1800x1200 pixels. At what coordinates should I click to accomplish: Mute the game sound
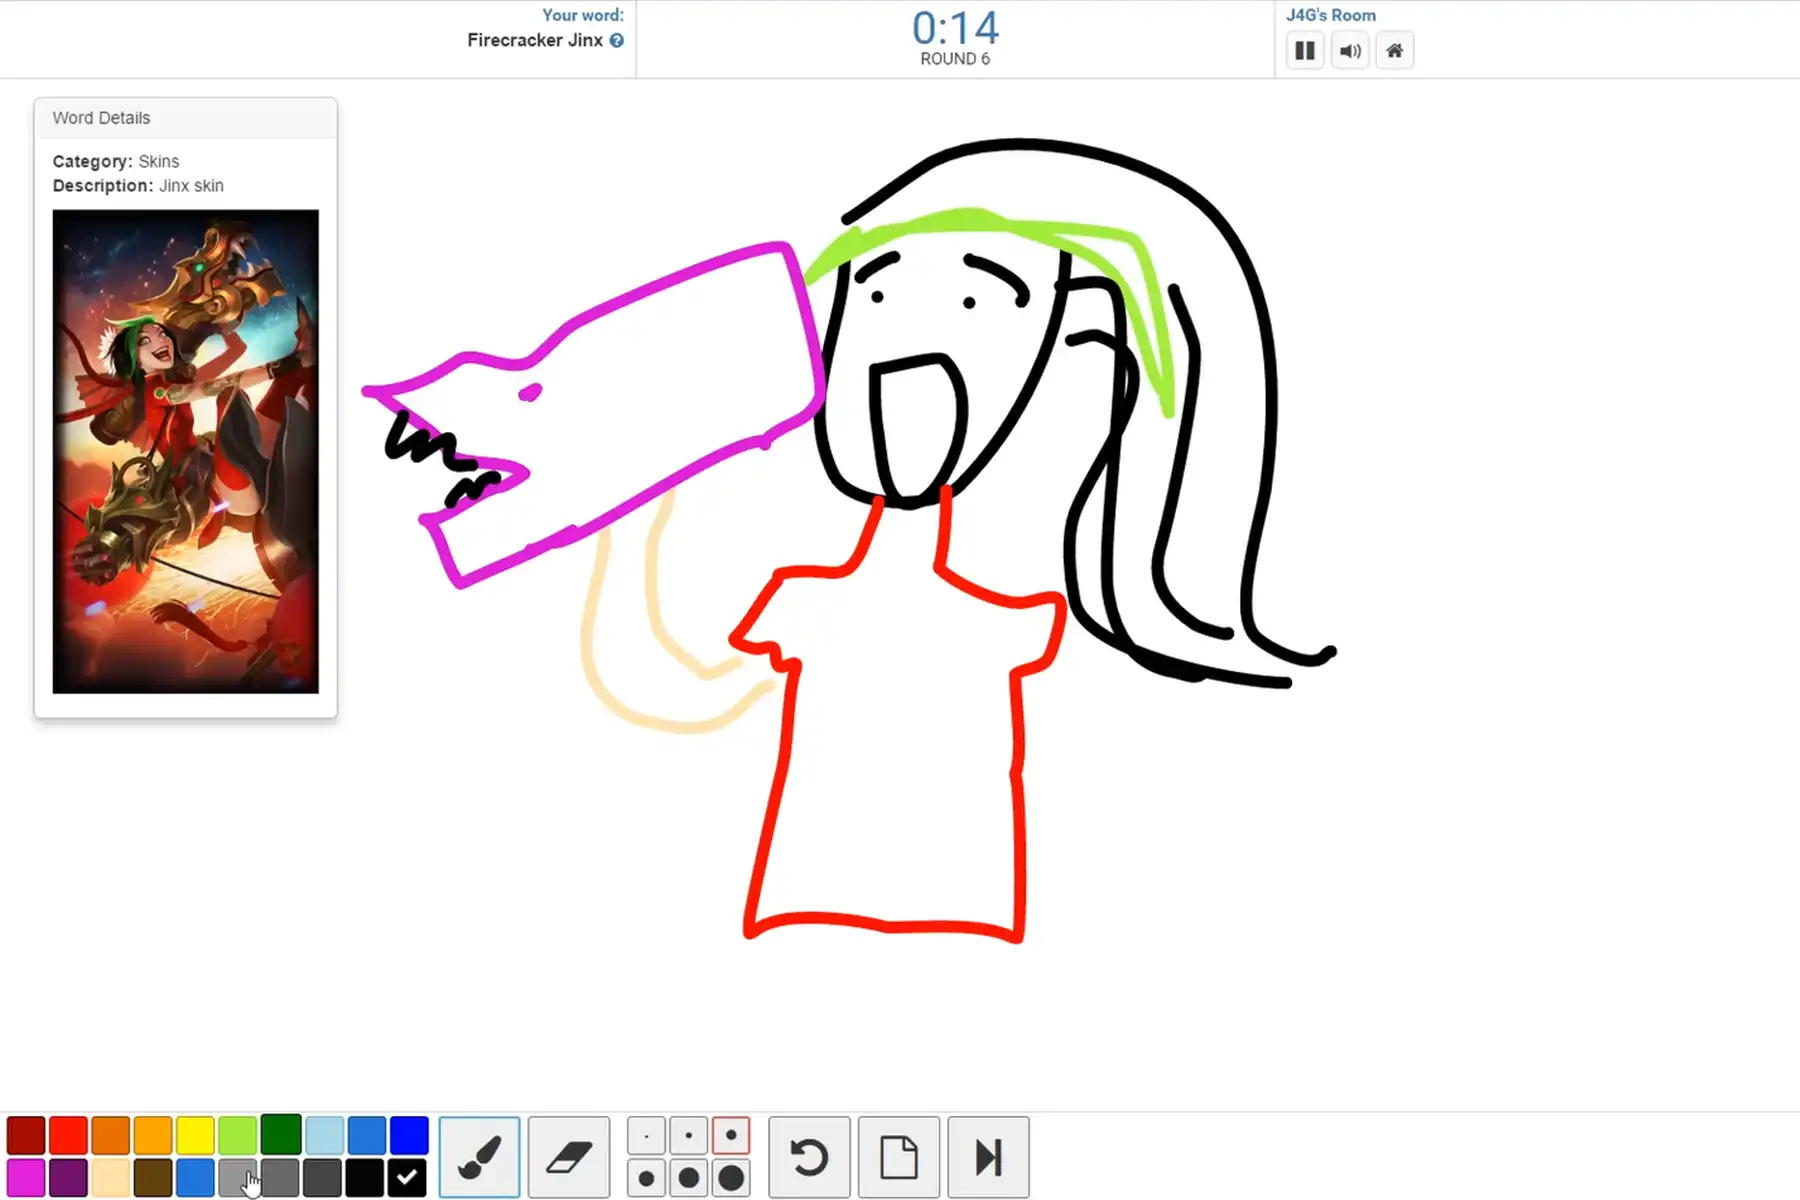(x=1350, y=50)
